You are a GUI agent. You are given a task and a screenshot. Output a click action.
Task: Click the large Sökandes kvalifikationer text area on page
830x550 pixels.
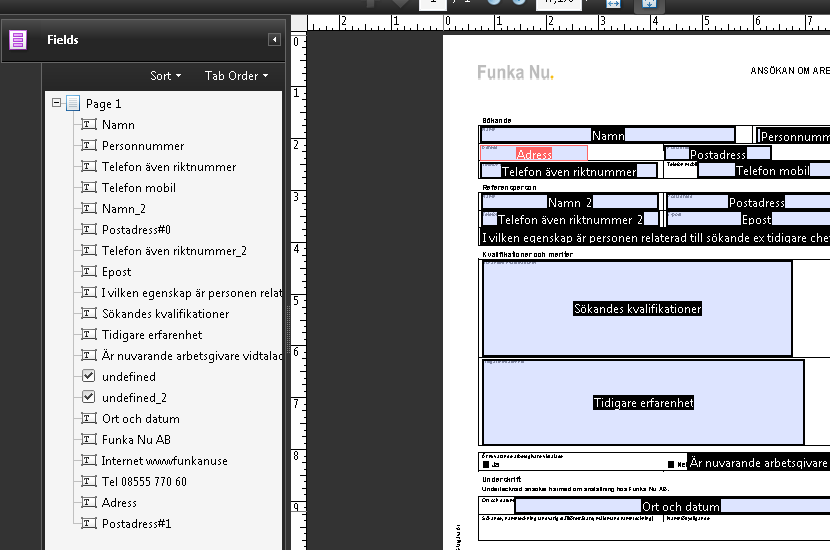(x=637, y=309)
